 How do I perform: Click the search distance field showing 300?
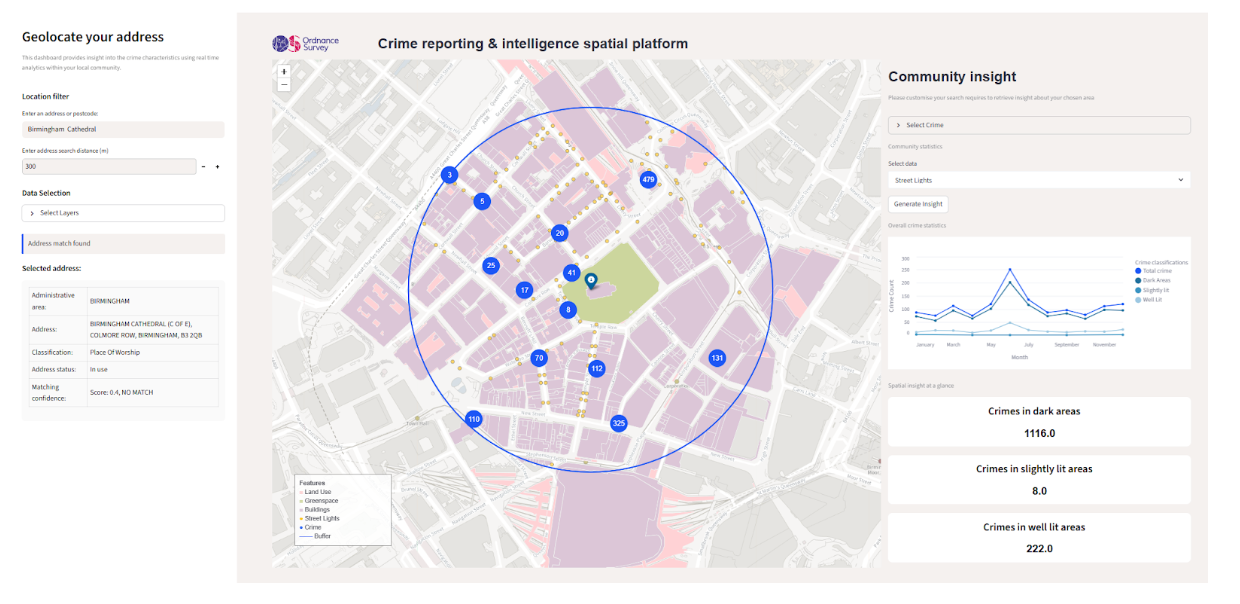(108, 167)
